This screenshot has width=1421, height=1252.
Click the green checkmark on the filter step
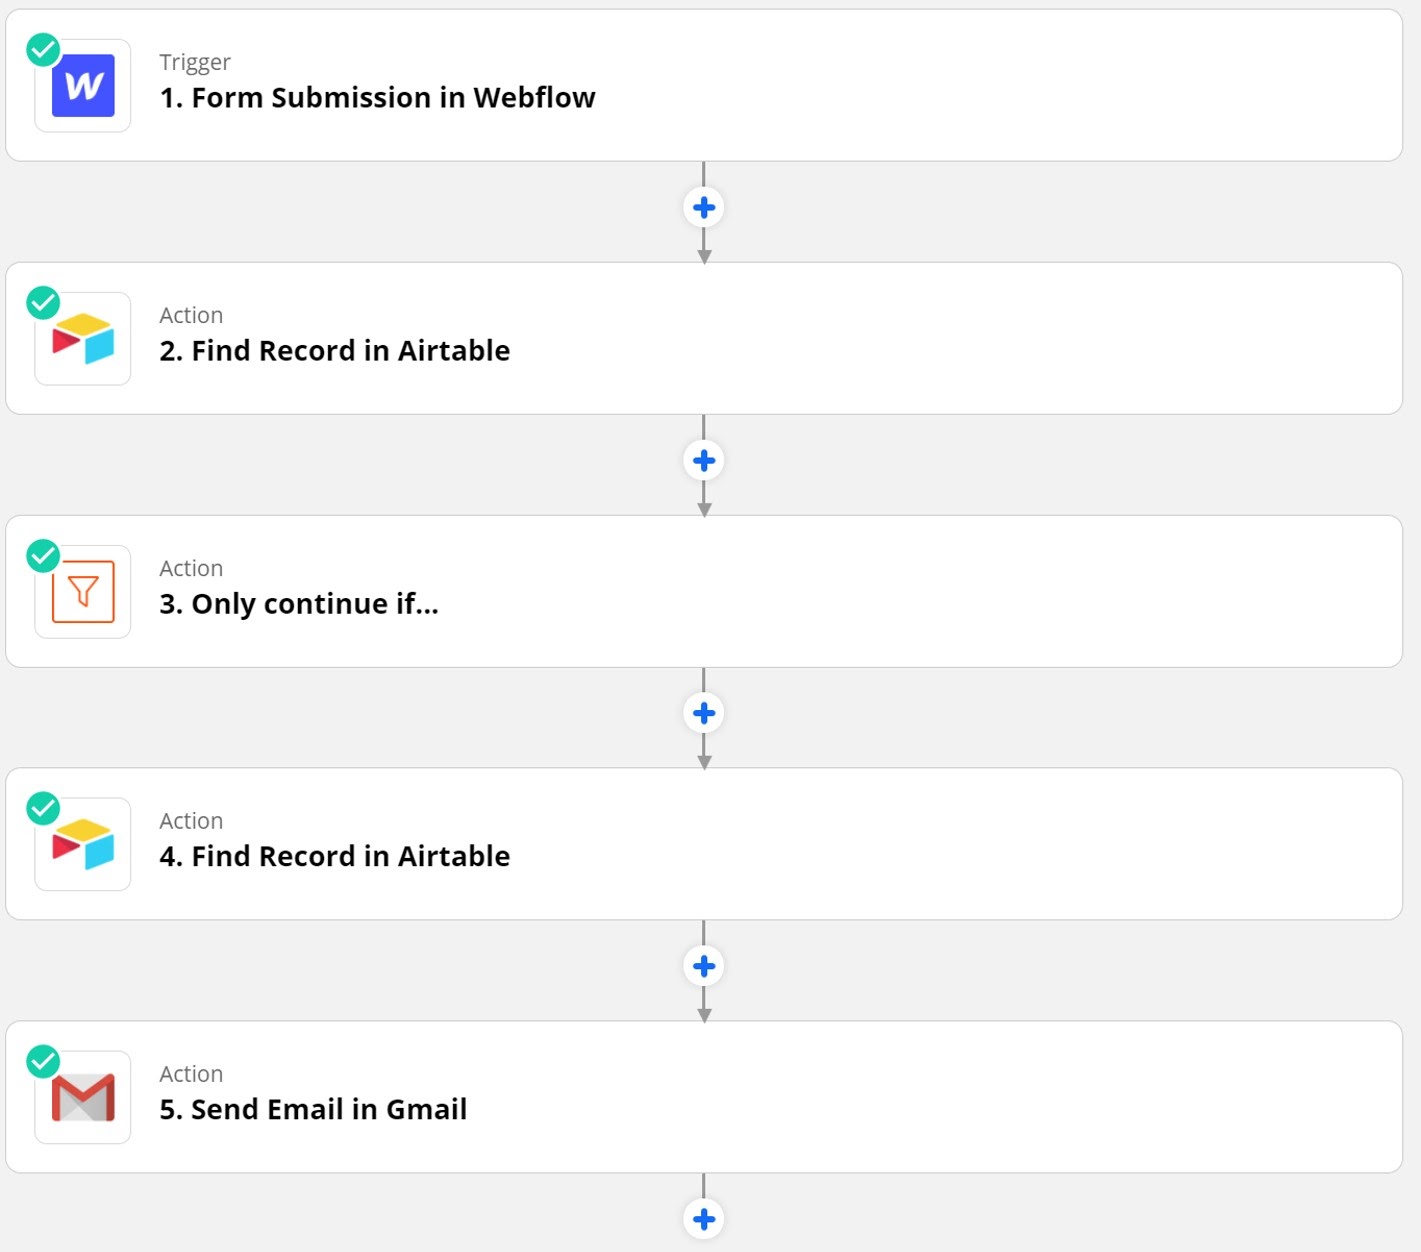(x=43, y=555)
